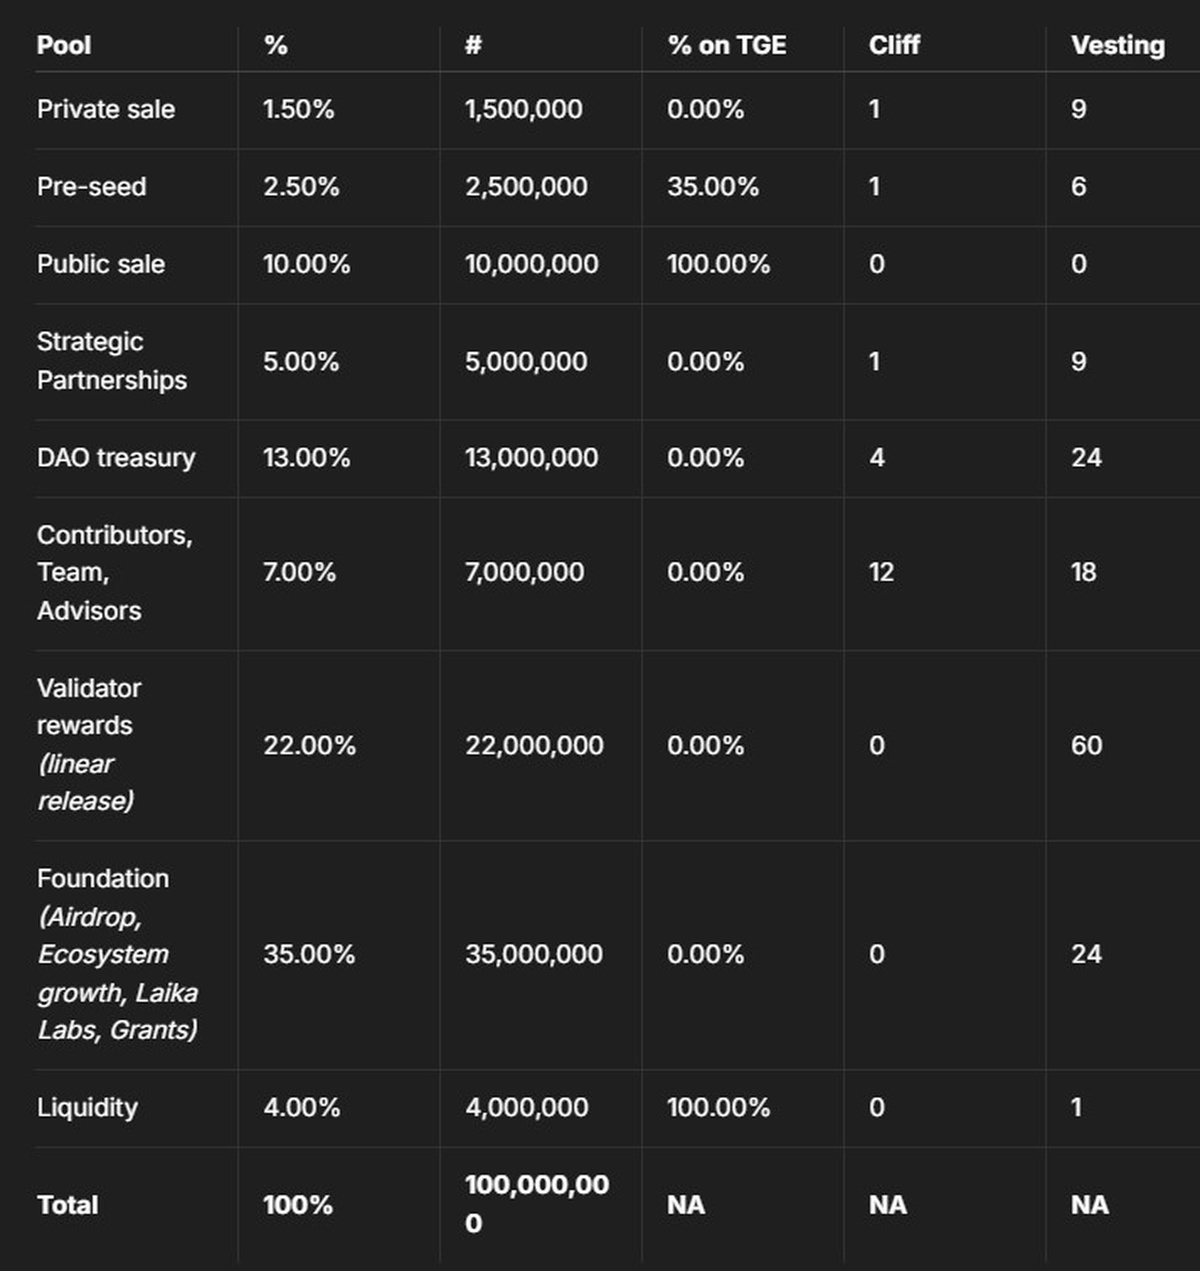1200x1271 pixels.
Task: Click the 13.00% DAO treasury percentage
Action: pos(306,458)
